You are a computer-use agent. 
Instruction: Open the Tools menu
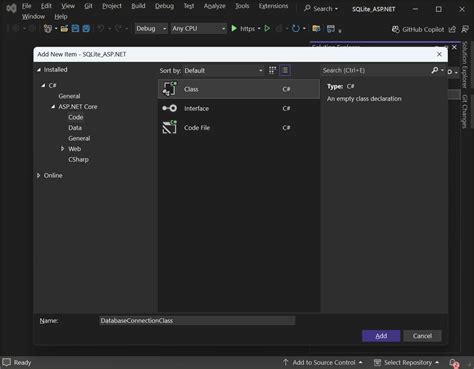[242, 6]
